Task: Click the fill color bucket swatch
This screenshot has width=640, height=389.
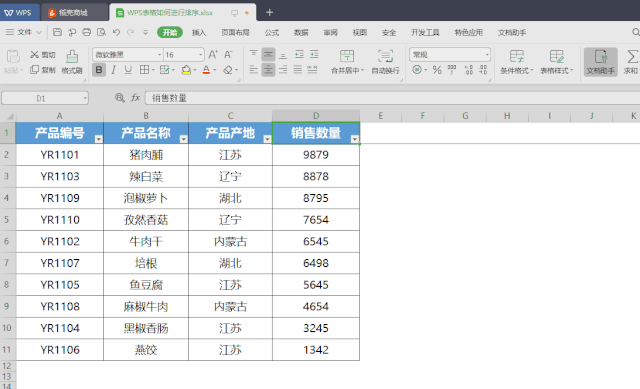Action: (186, 70)
